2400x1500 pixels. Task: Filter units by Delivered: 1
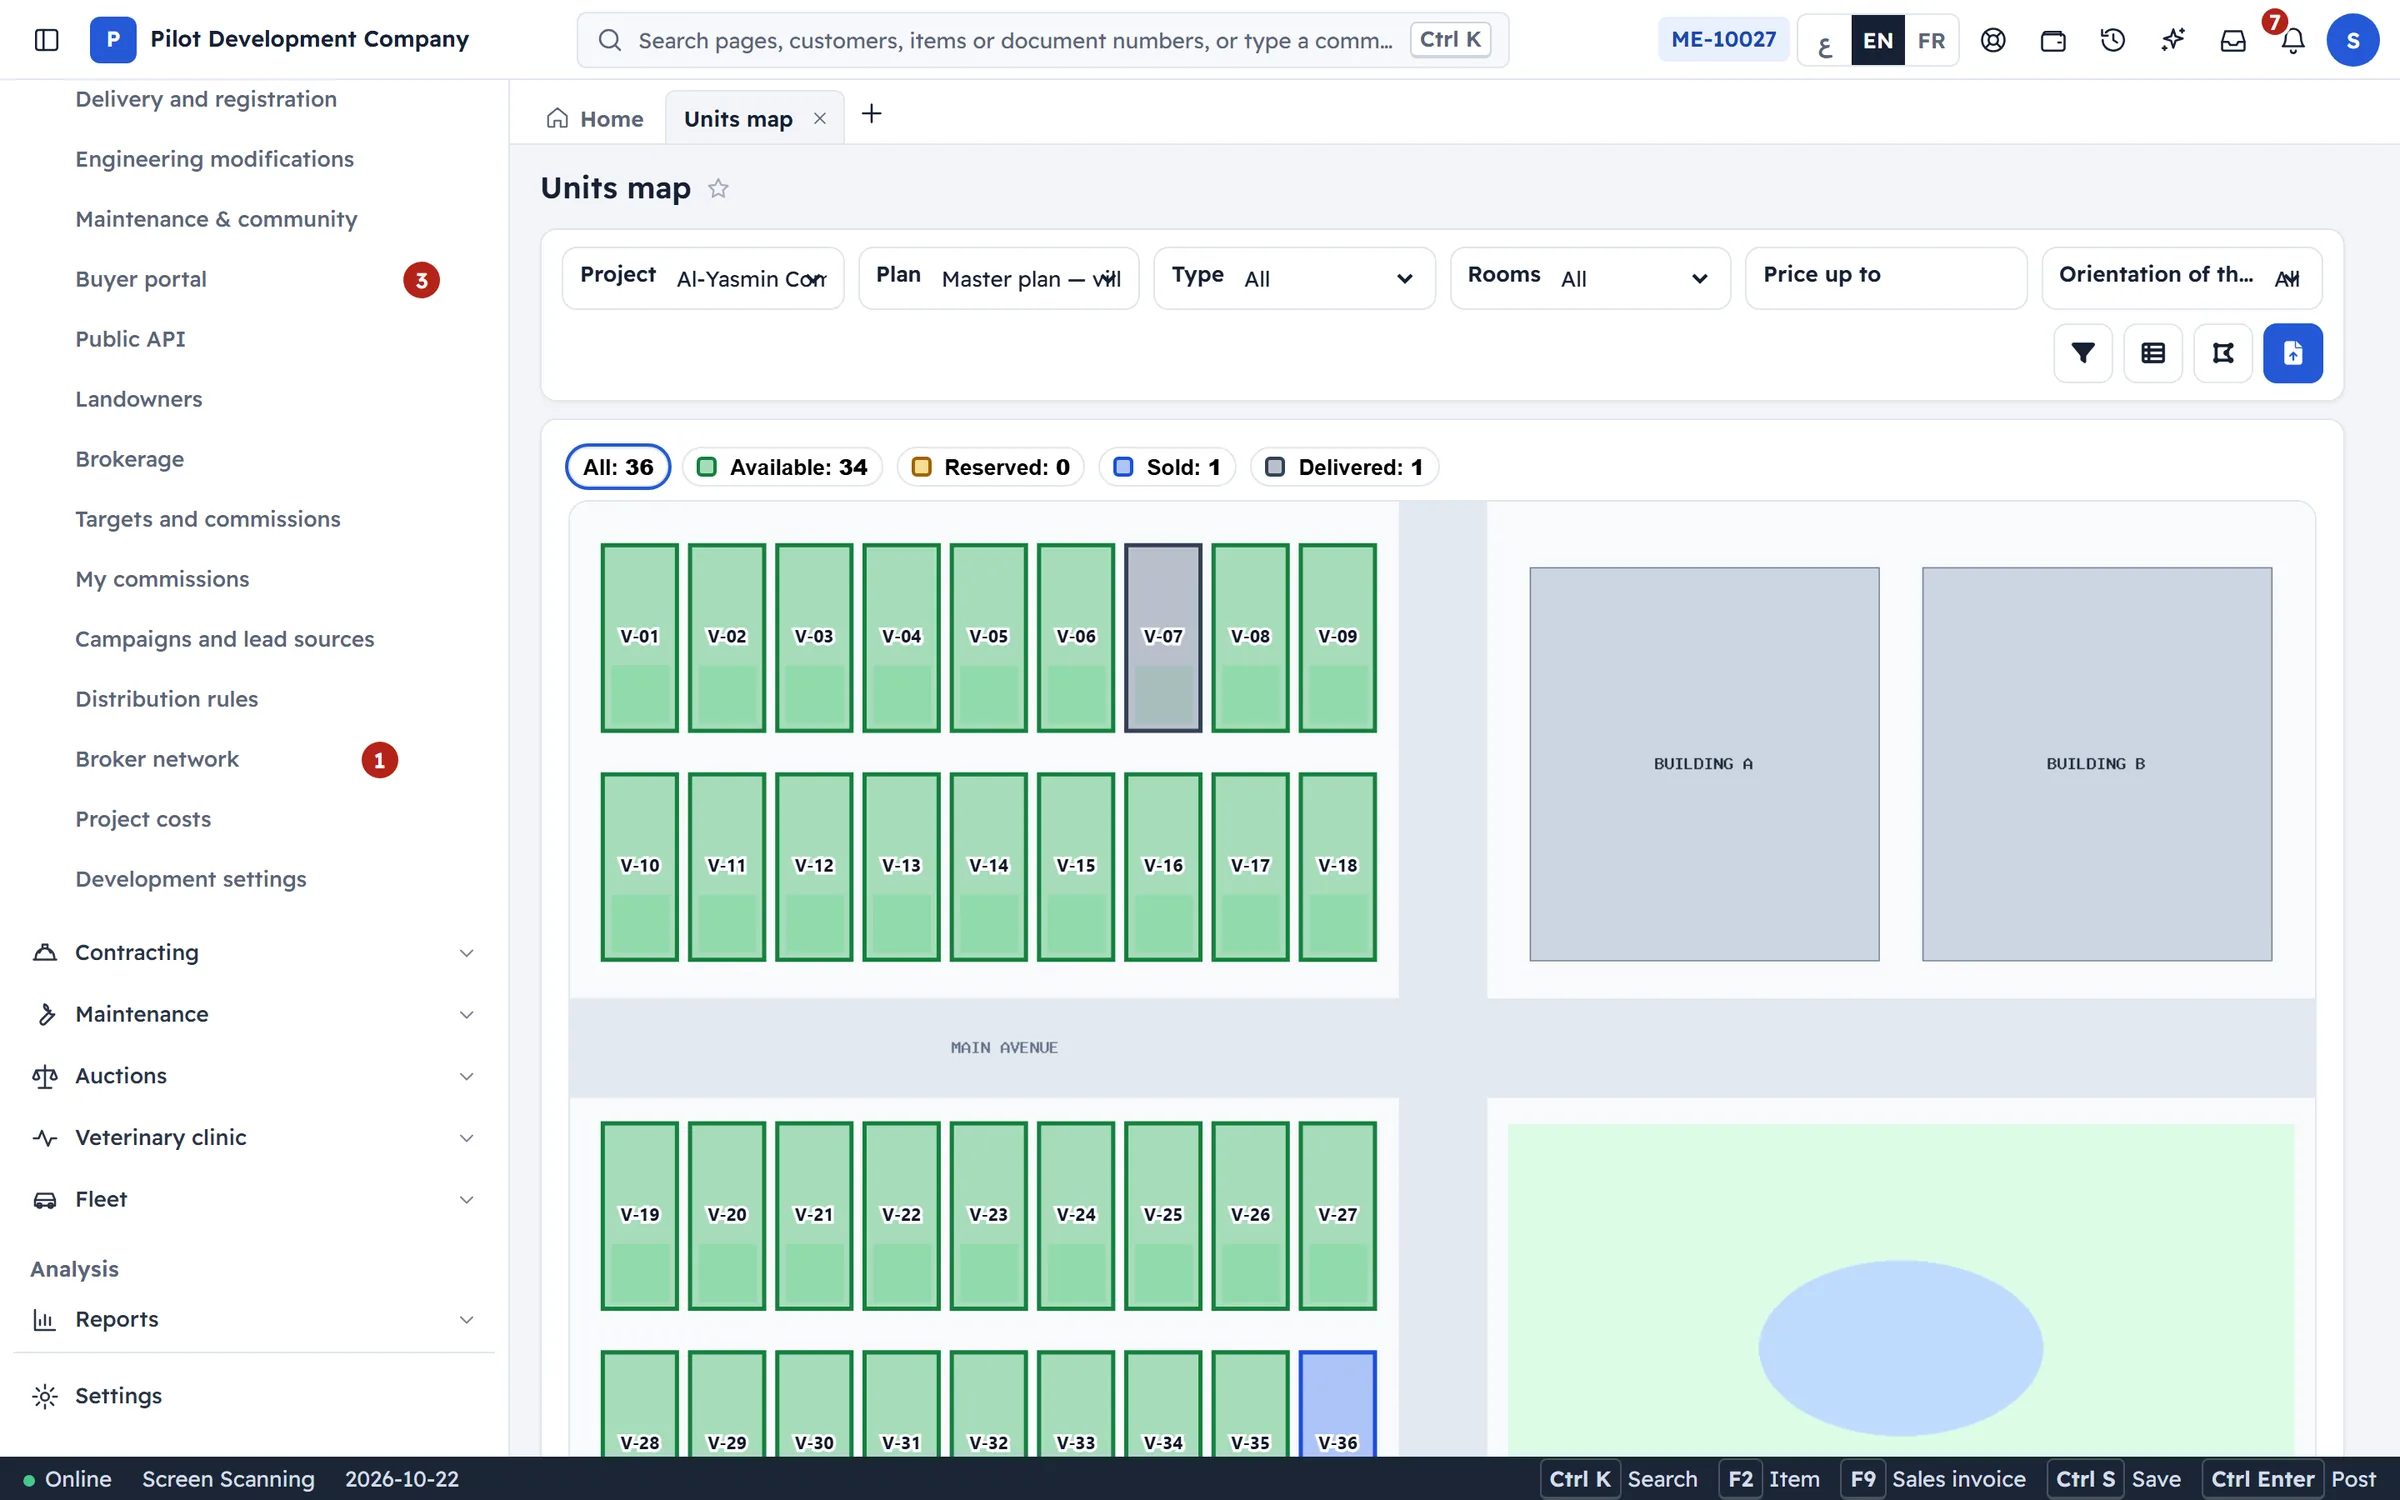(1344, 467)
